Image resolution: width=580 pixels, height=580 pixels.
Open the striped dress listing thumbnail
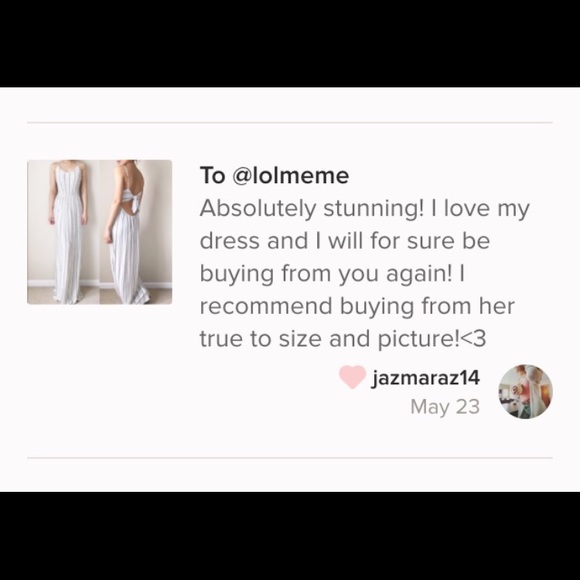click(100, 232)
